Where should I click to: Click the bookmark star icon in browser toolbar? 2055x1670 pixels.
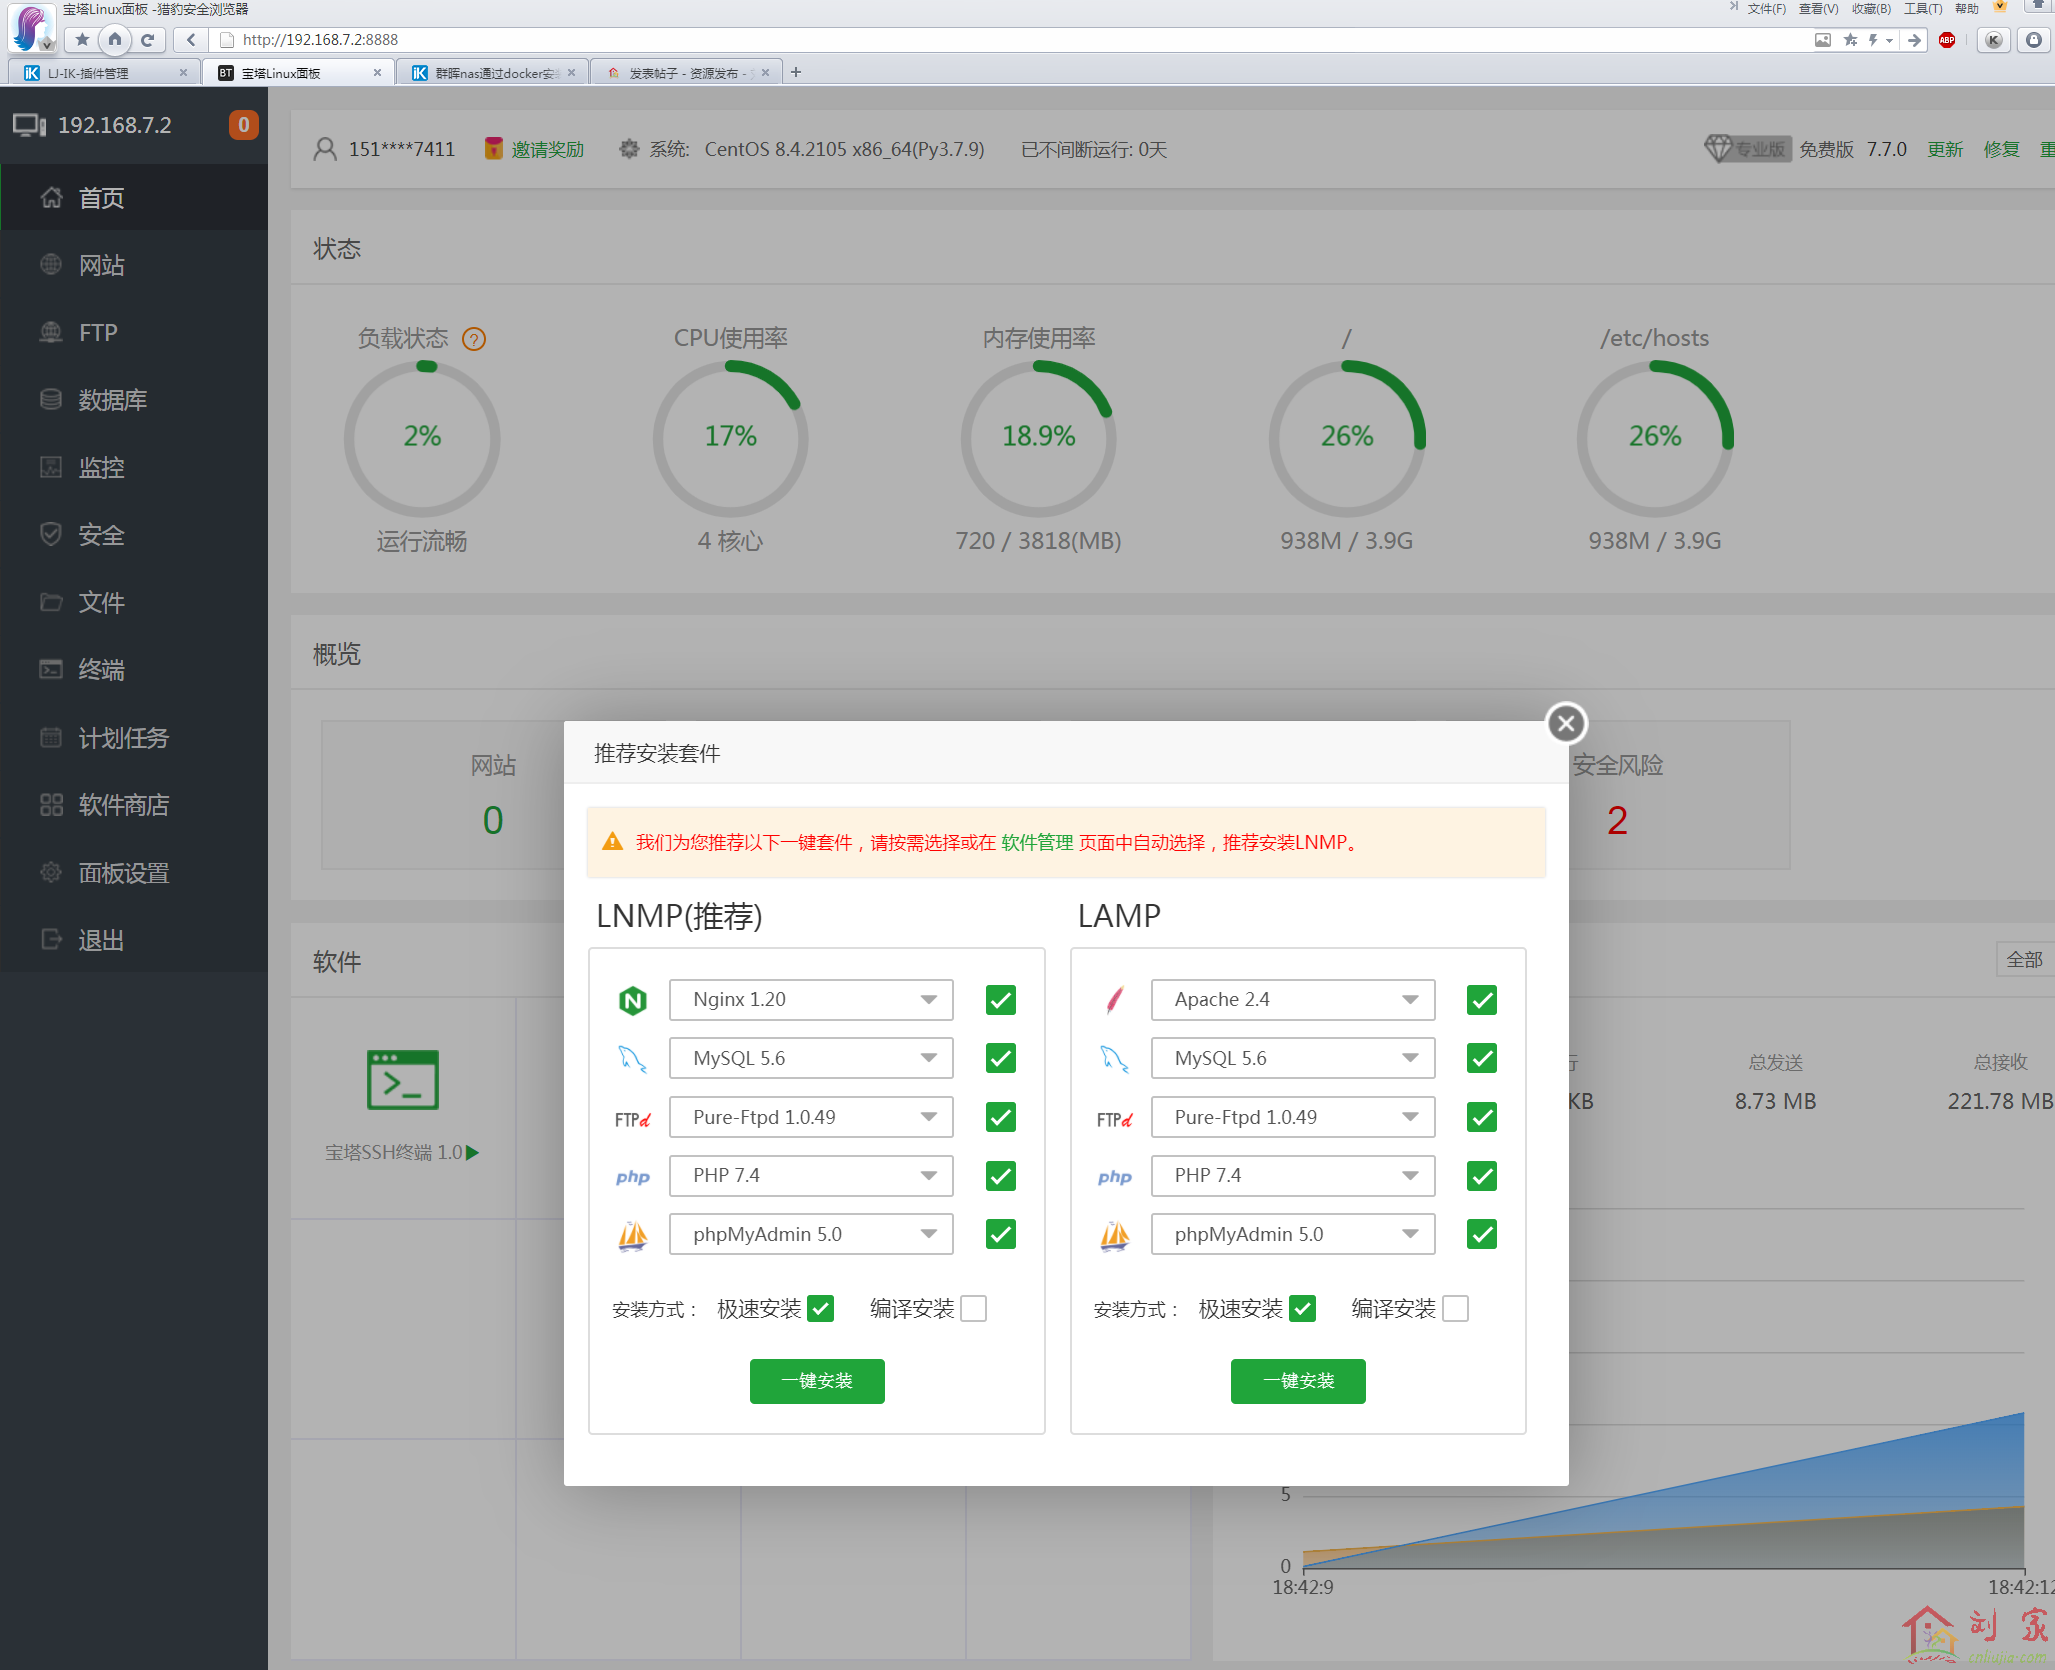[82, 40]
